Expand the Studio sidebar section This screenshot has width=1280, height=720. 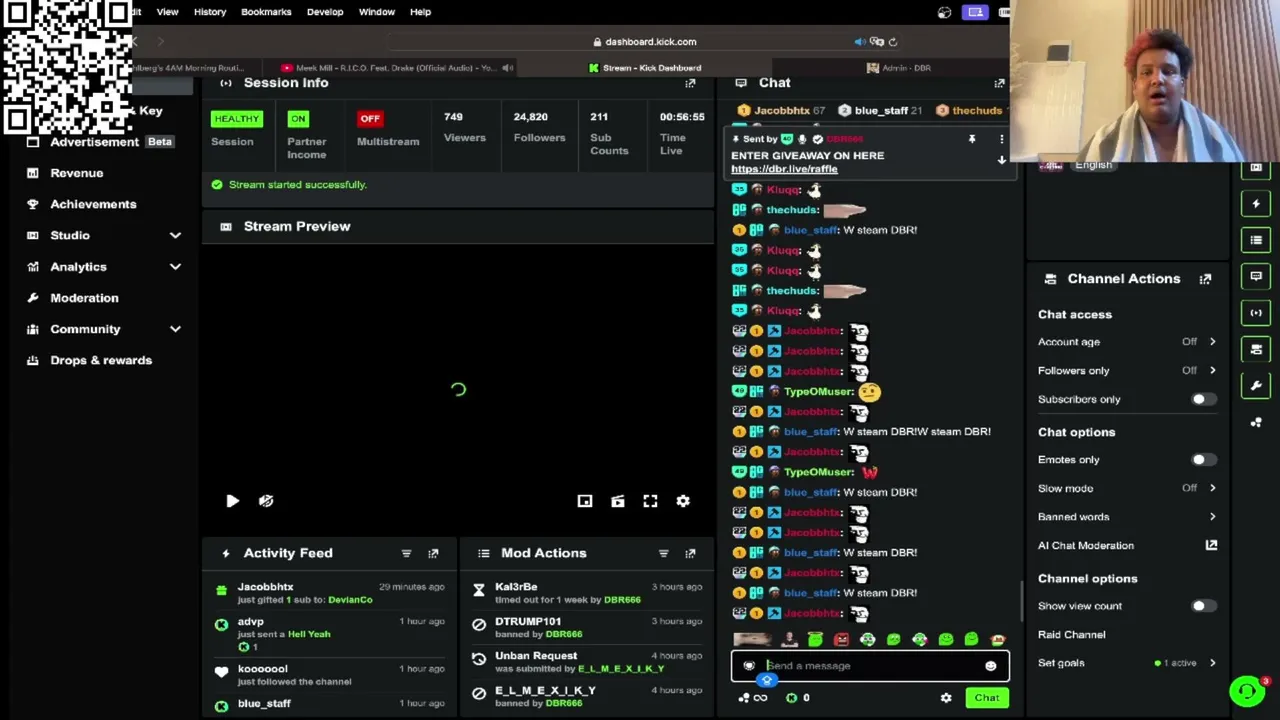pos(175,236)
